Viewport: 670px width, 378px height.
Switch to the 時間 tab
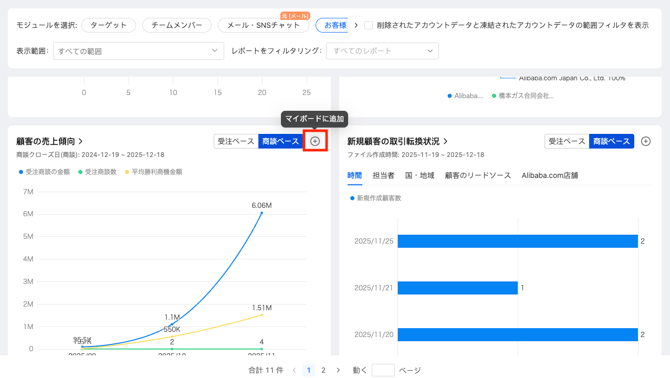[355, 176]
